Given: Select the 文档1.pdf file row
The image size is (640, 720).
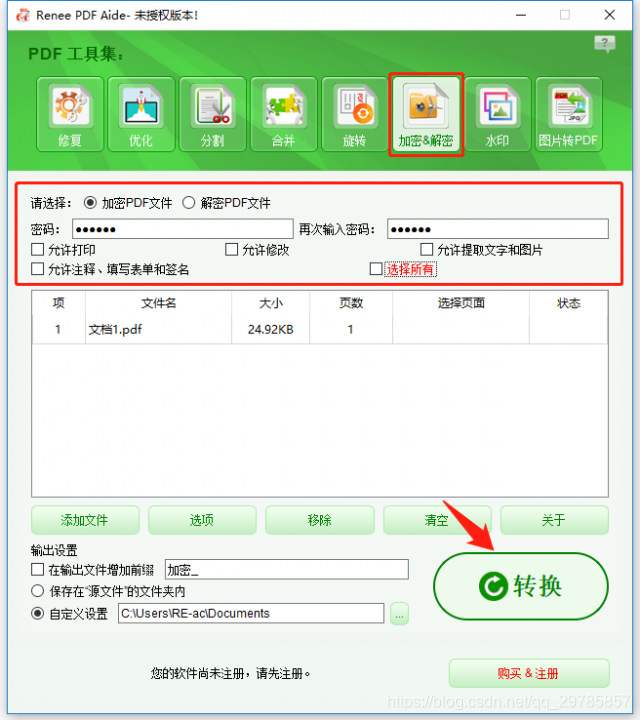Looking at the screenshot, I should click(320, 329).
